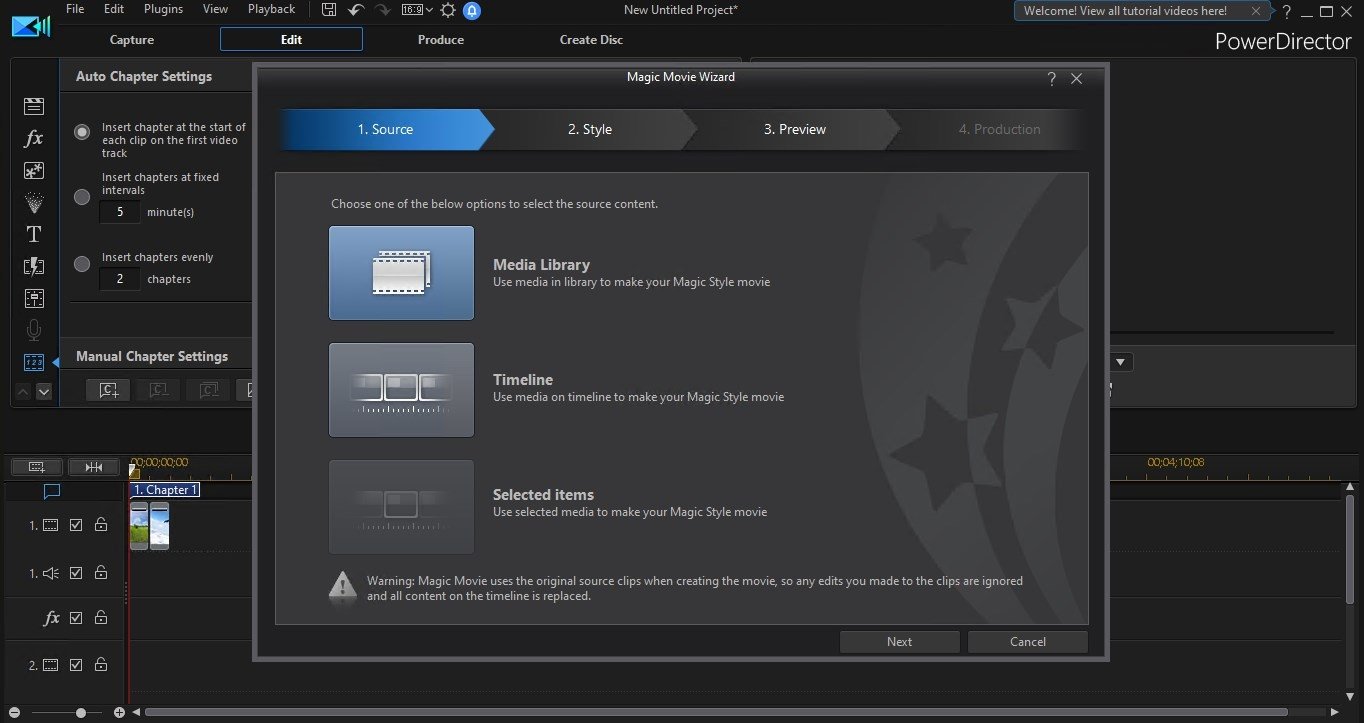Select insert chapters at fixed intervals
The image size is (1364, 723).
[82, 198]
